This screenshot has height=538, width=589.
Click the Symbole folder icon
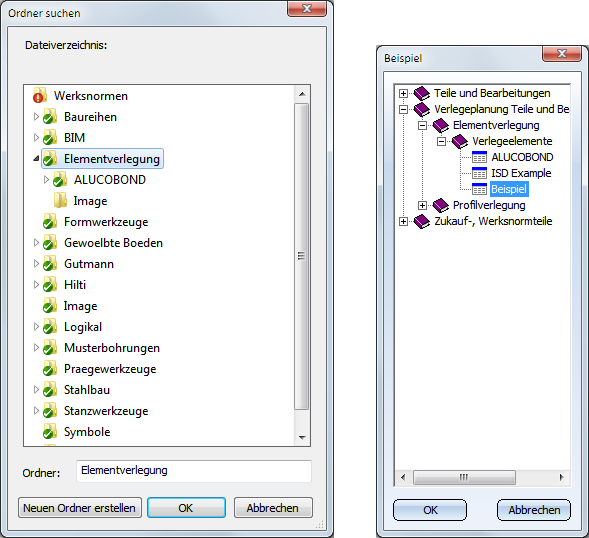(50, 432)
